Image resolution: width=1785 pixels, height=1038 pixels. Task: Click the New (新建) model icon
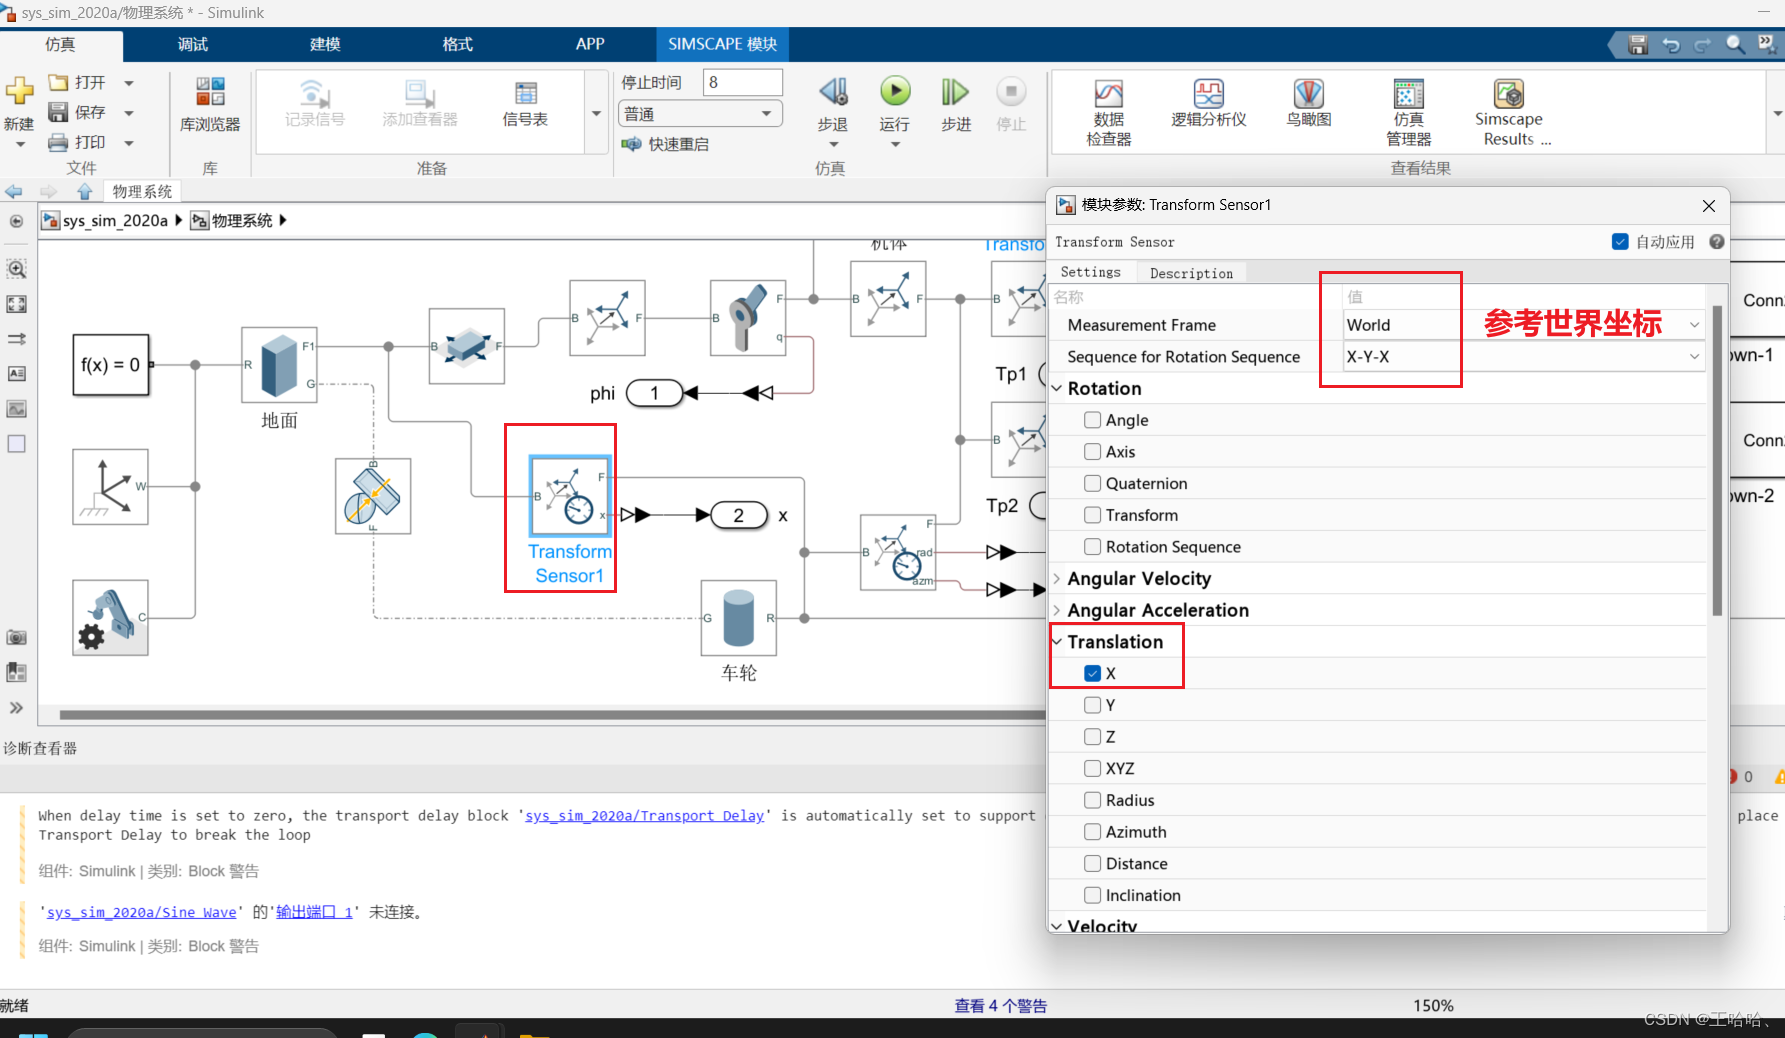pyautogui.click(x=19, y=92)
